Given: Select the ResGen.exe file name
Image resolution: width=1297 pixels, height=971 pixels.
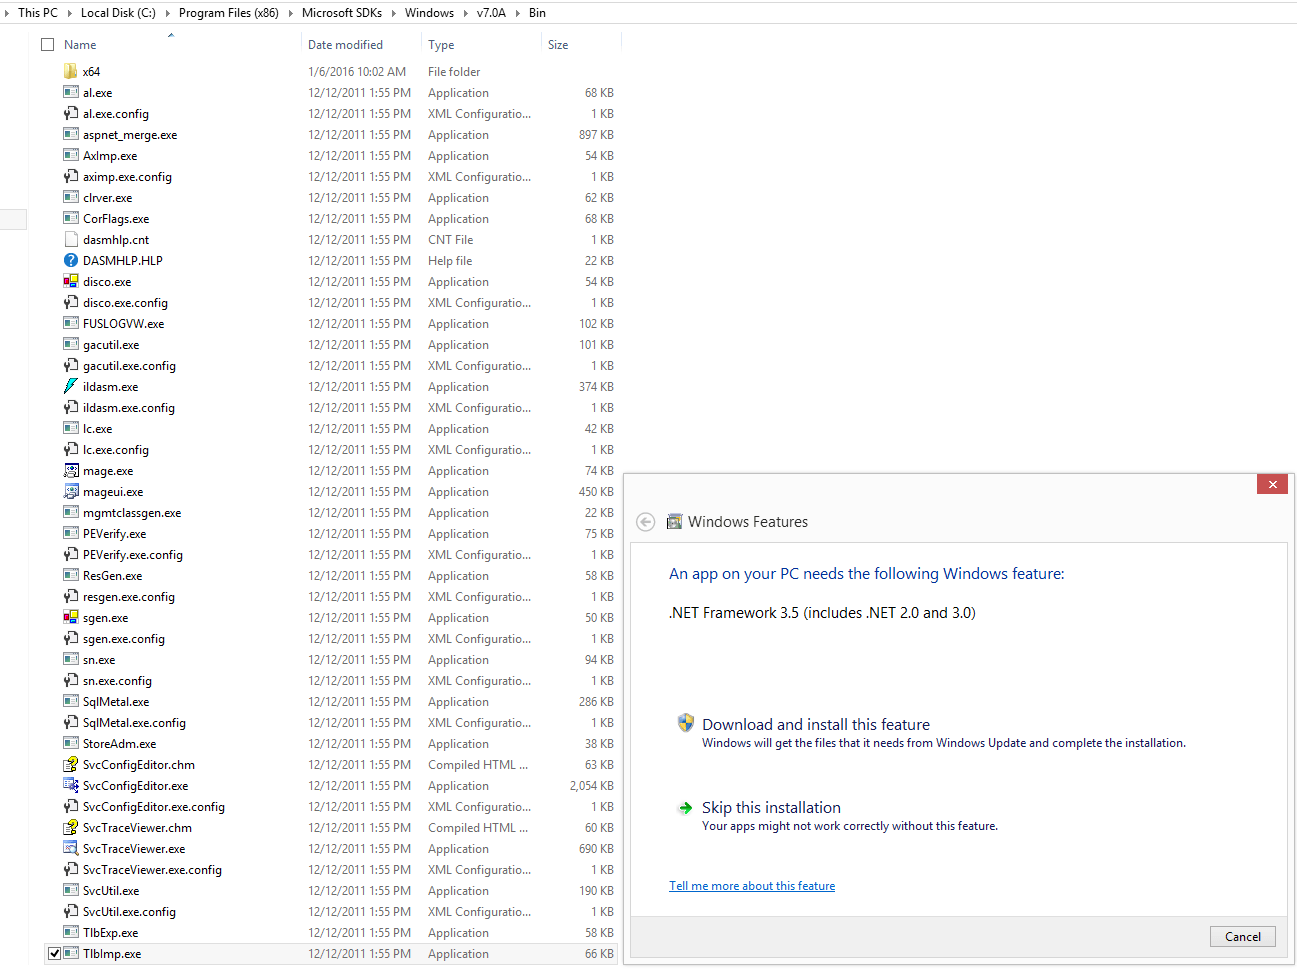Looking at the screenshot, I should pos(113,576).
